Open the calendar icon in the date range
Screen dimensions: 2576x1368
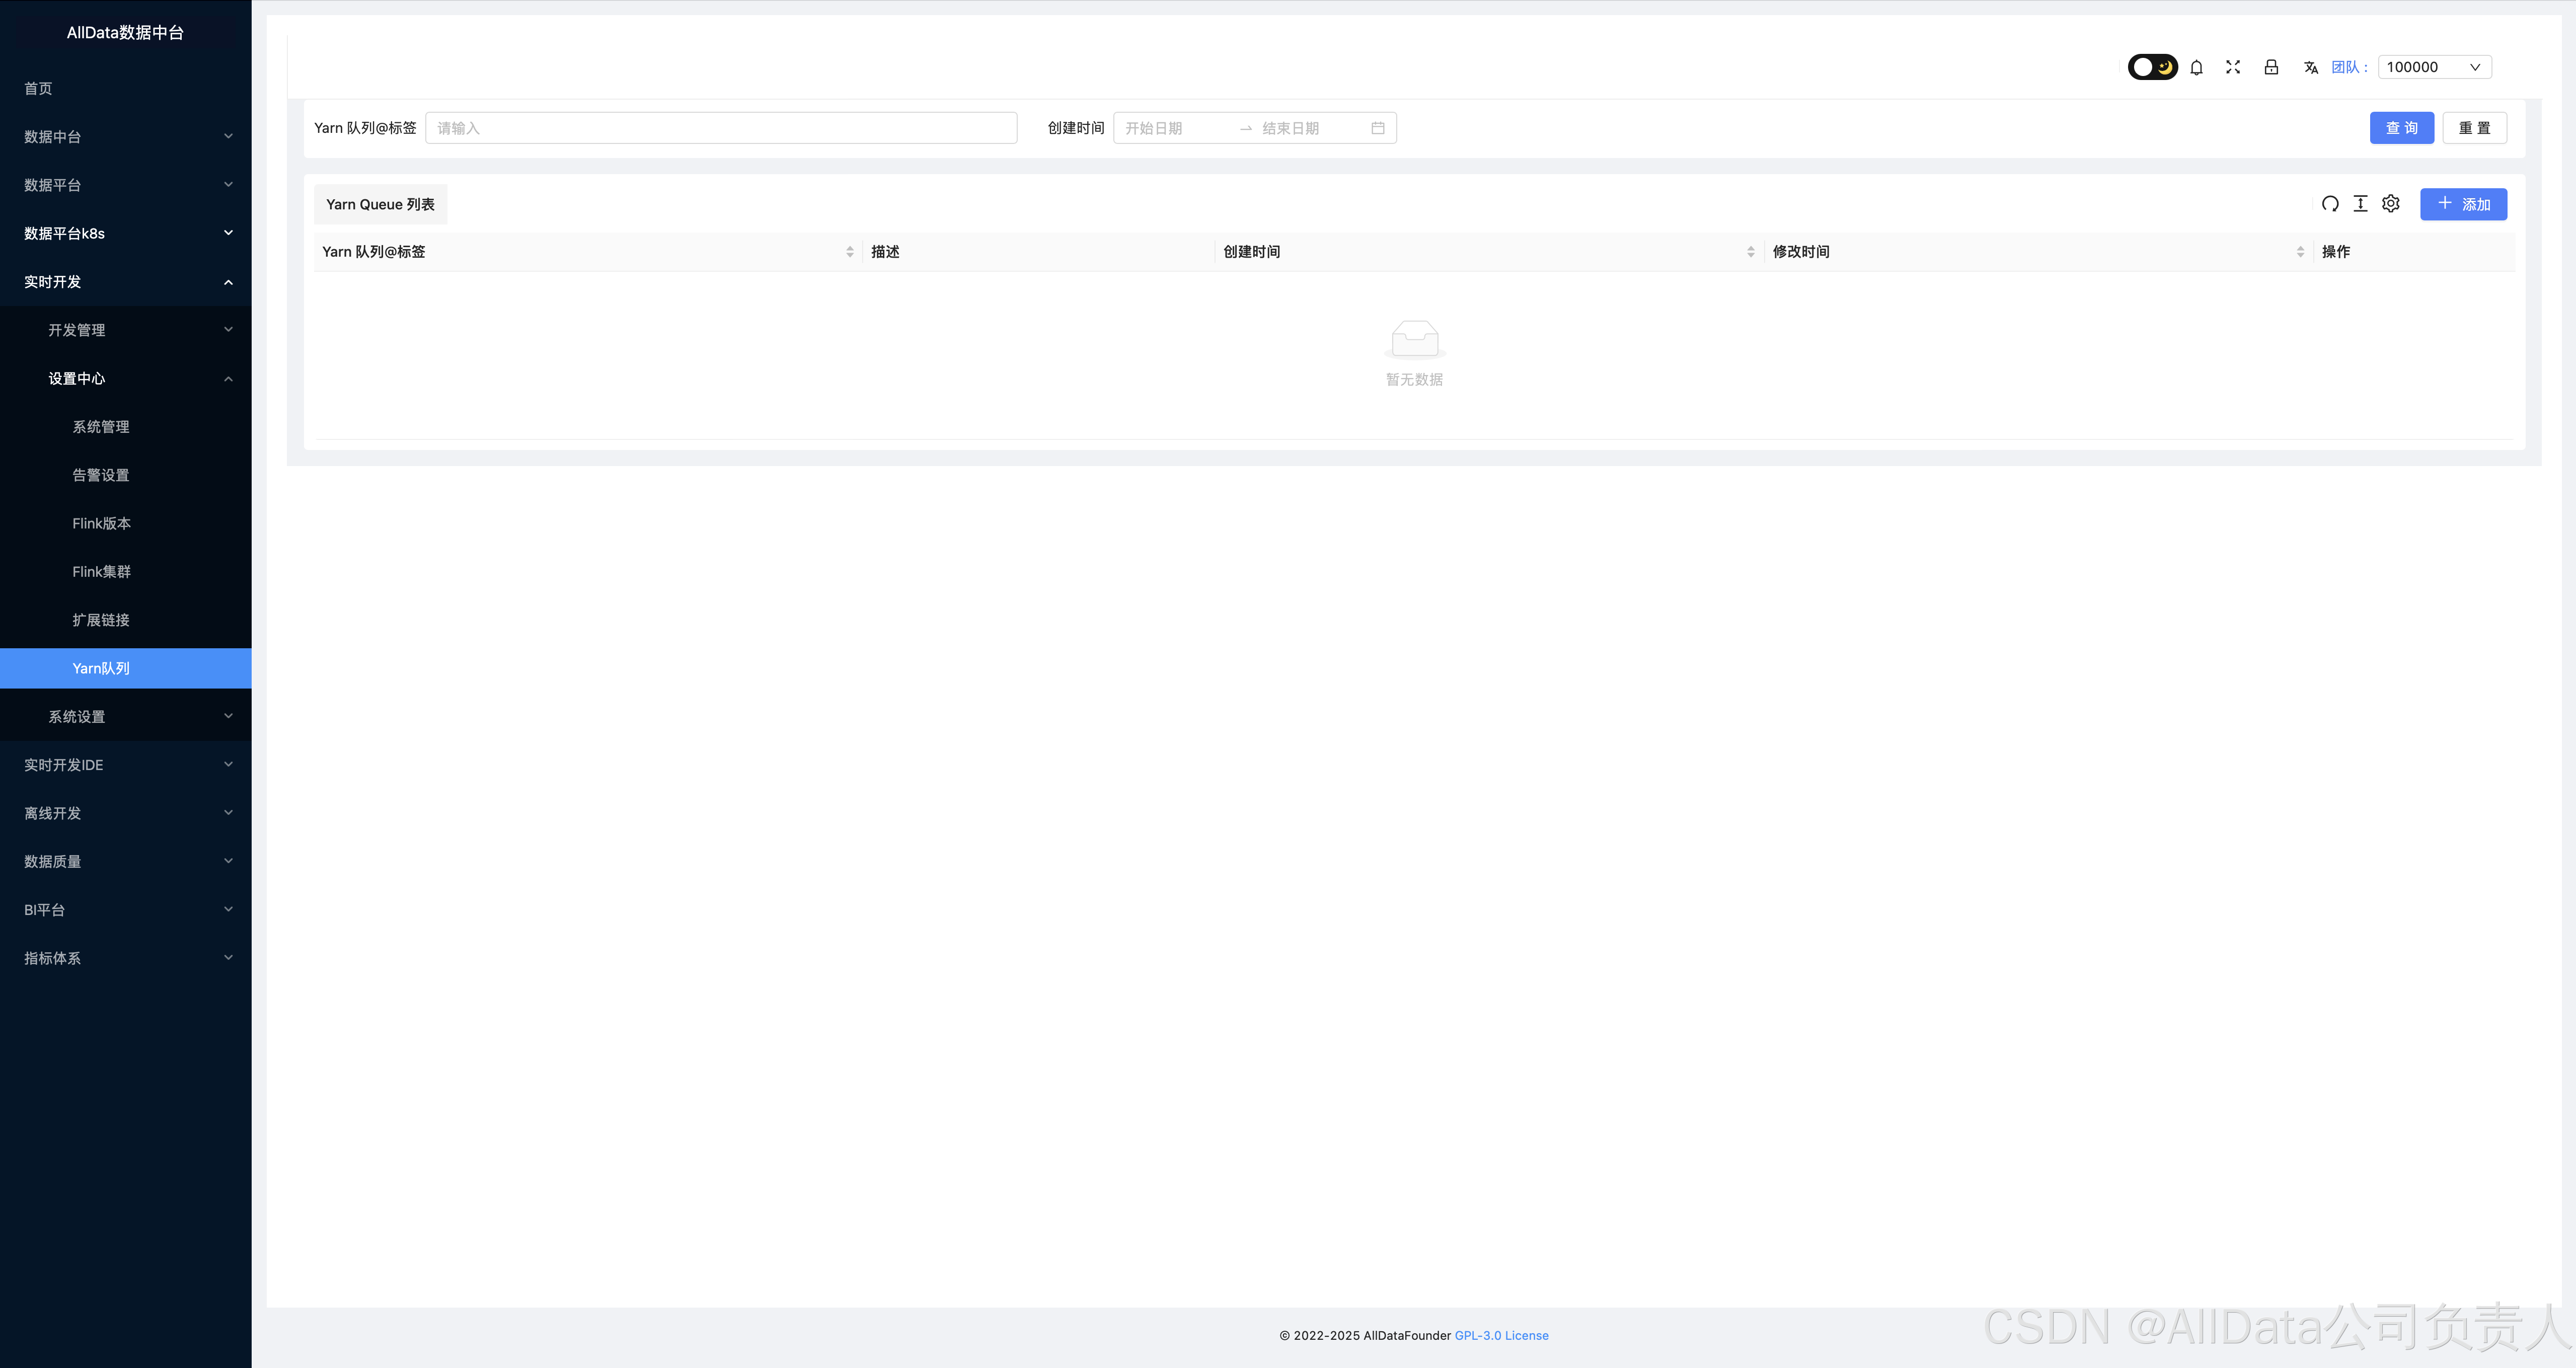pyautogui.click(x=1377, y=128)
